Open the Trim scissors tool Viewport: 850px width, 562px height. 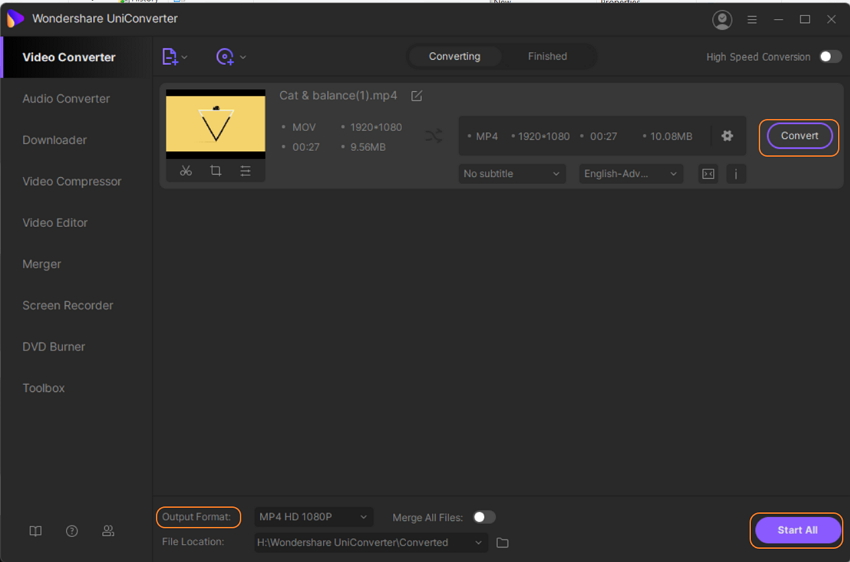pos(186,171)
